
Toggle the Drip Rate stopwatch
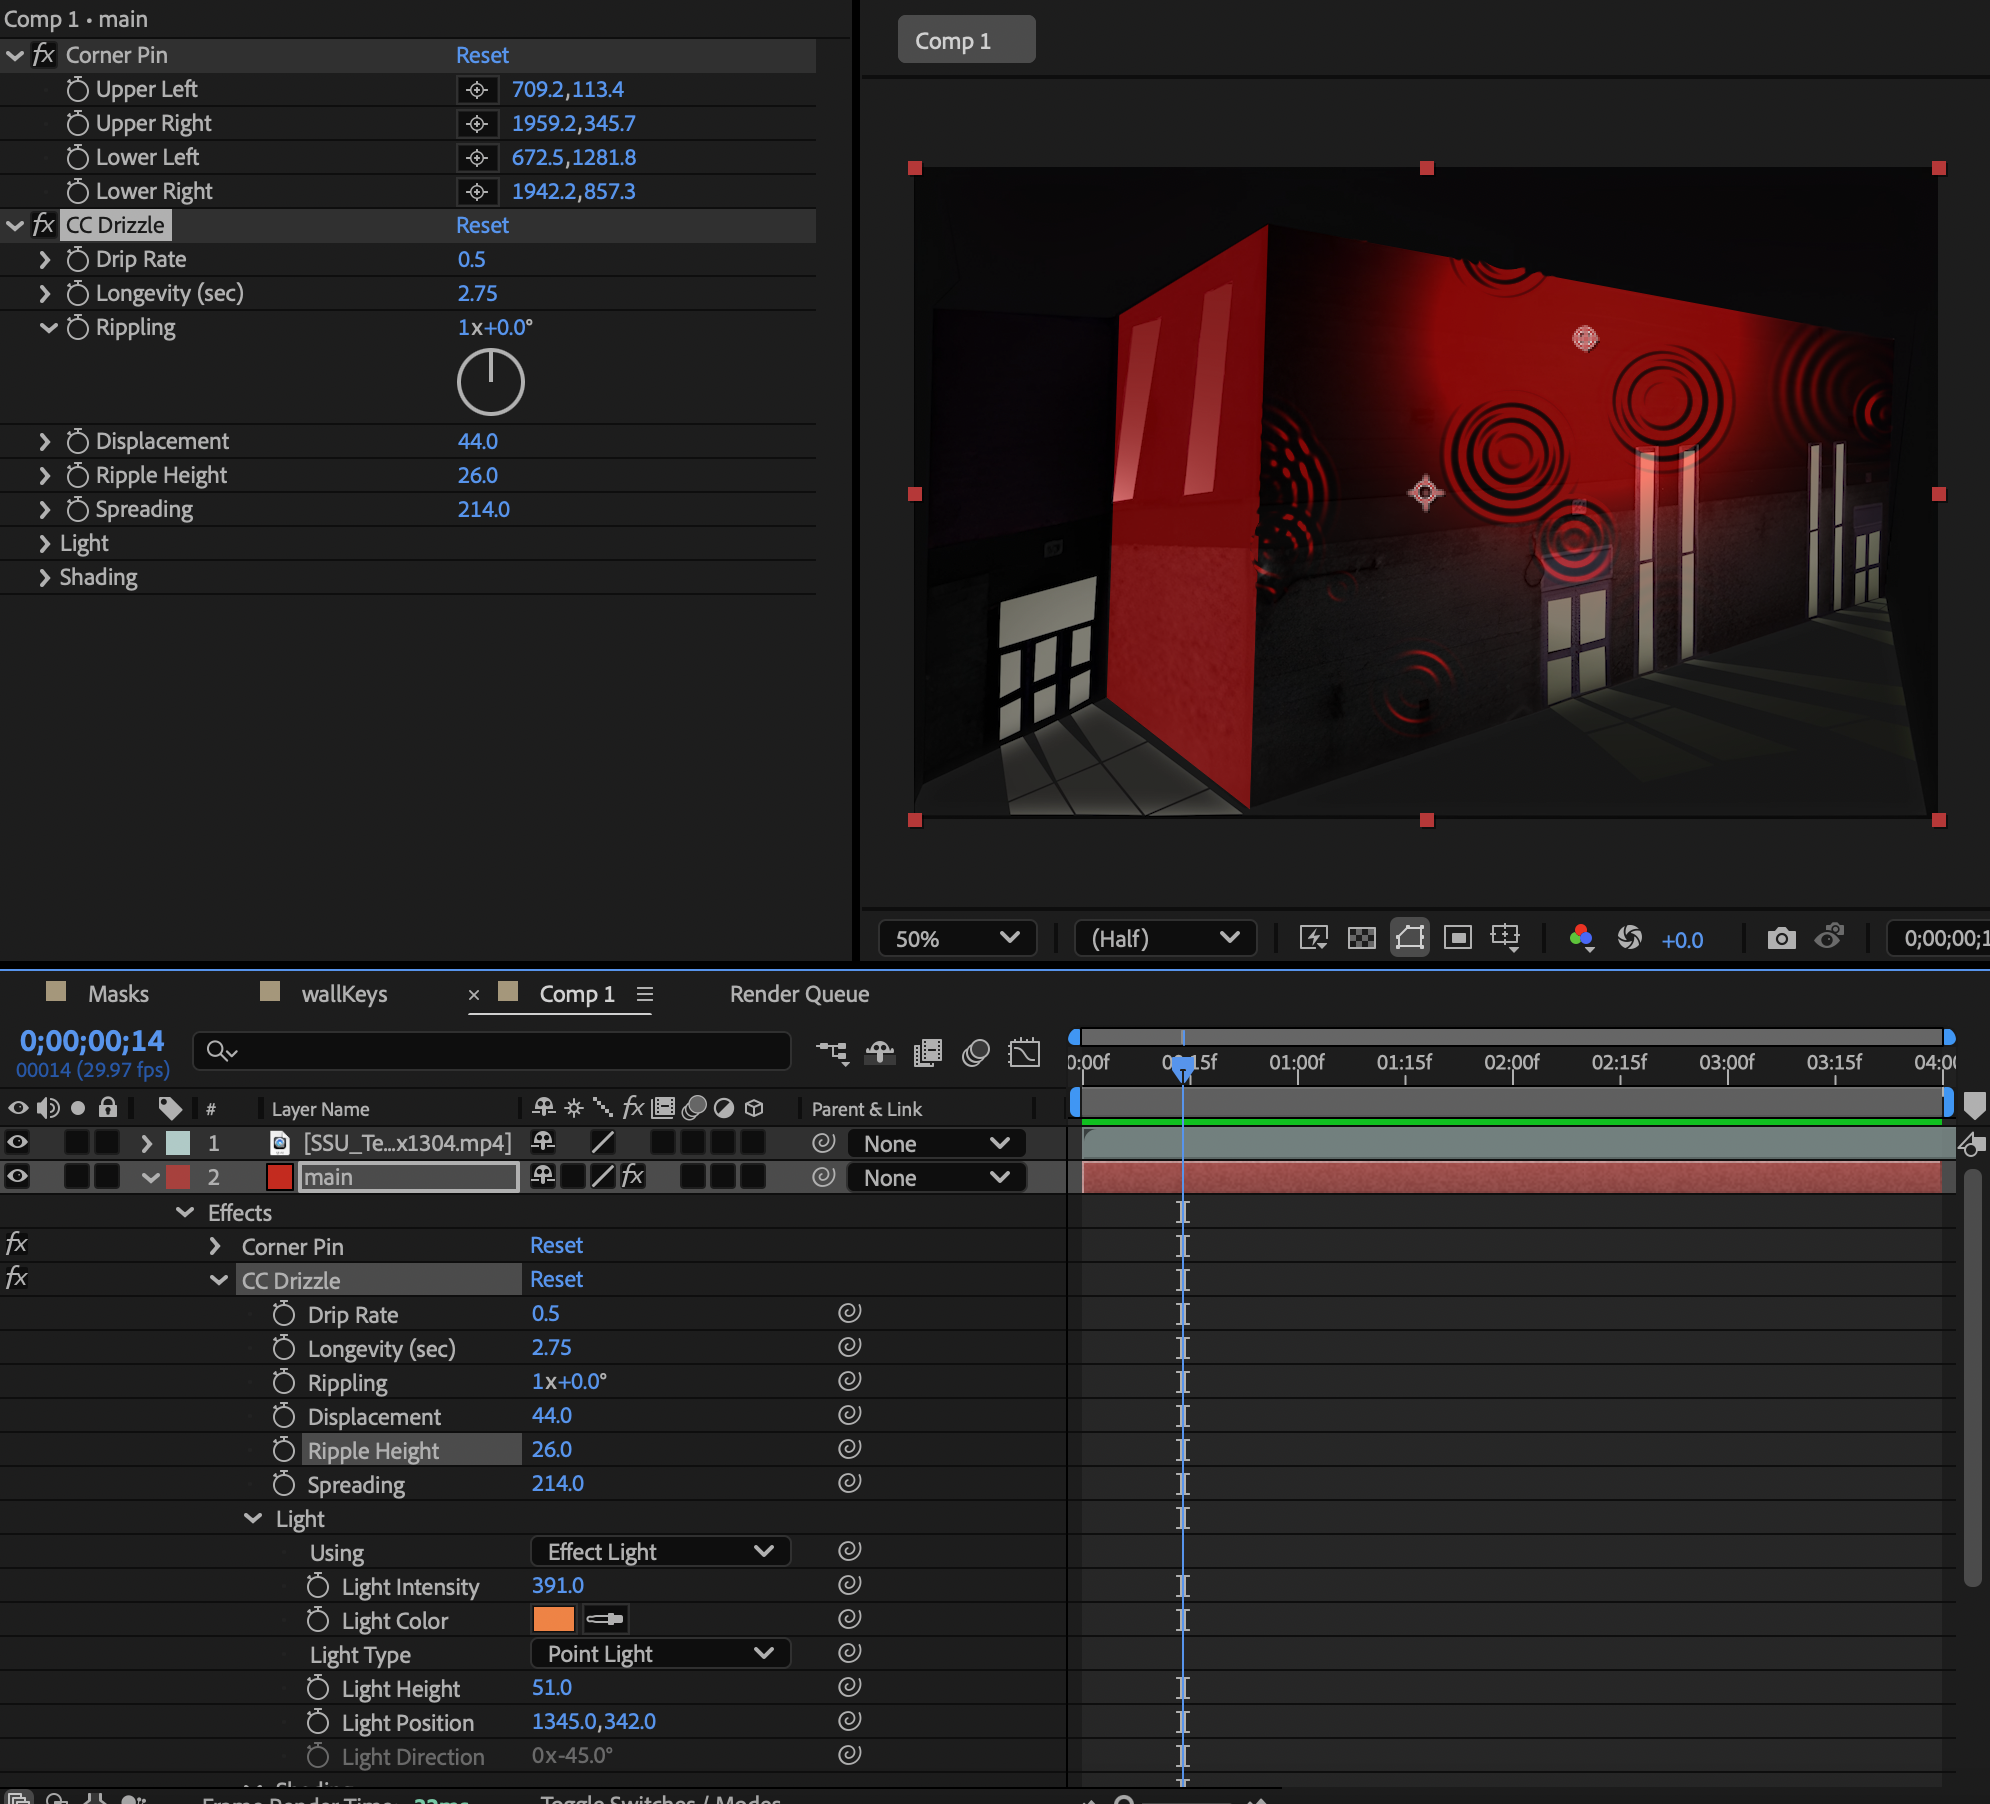284,1313
